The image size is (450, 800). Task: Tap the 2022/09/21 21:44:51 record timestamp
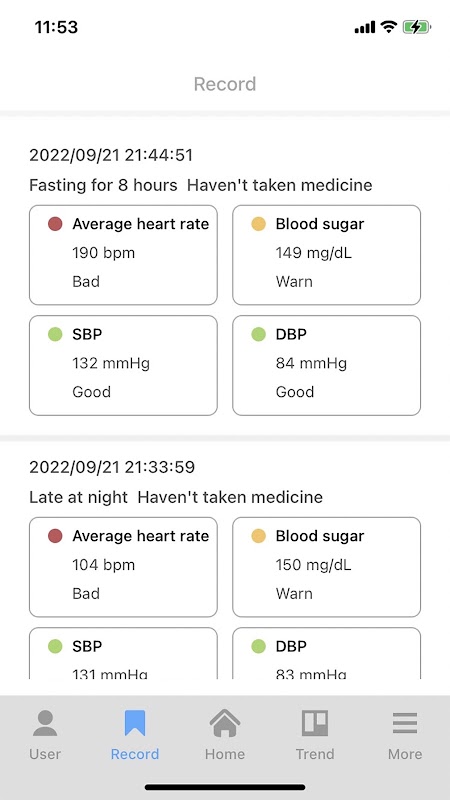[x=111, y=155]
